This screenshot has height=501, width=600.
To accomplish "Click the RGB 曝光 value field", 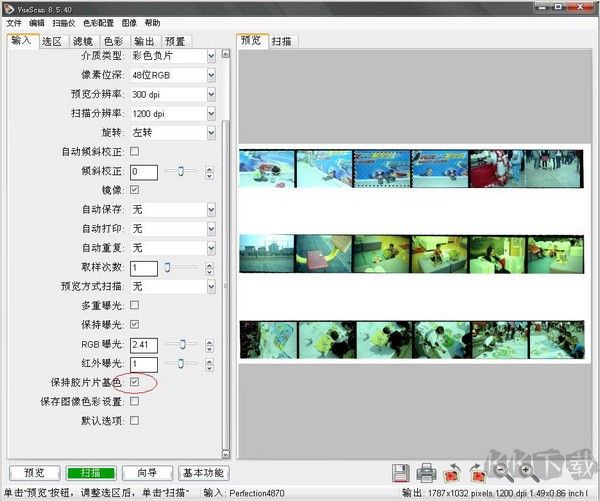I will [x=144, y=344].
